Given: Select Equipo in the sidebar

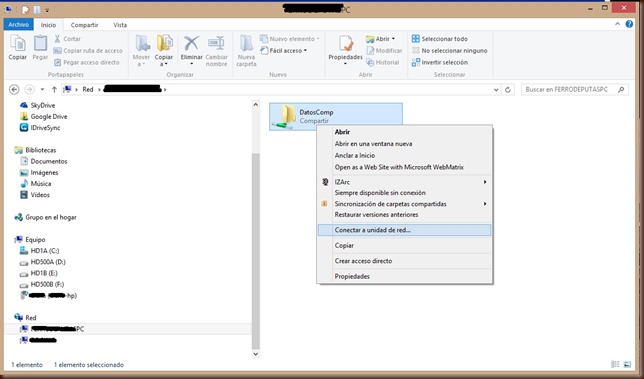Looking at the screenshot, I should pyautogui.click(x=30, y=239).
